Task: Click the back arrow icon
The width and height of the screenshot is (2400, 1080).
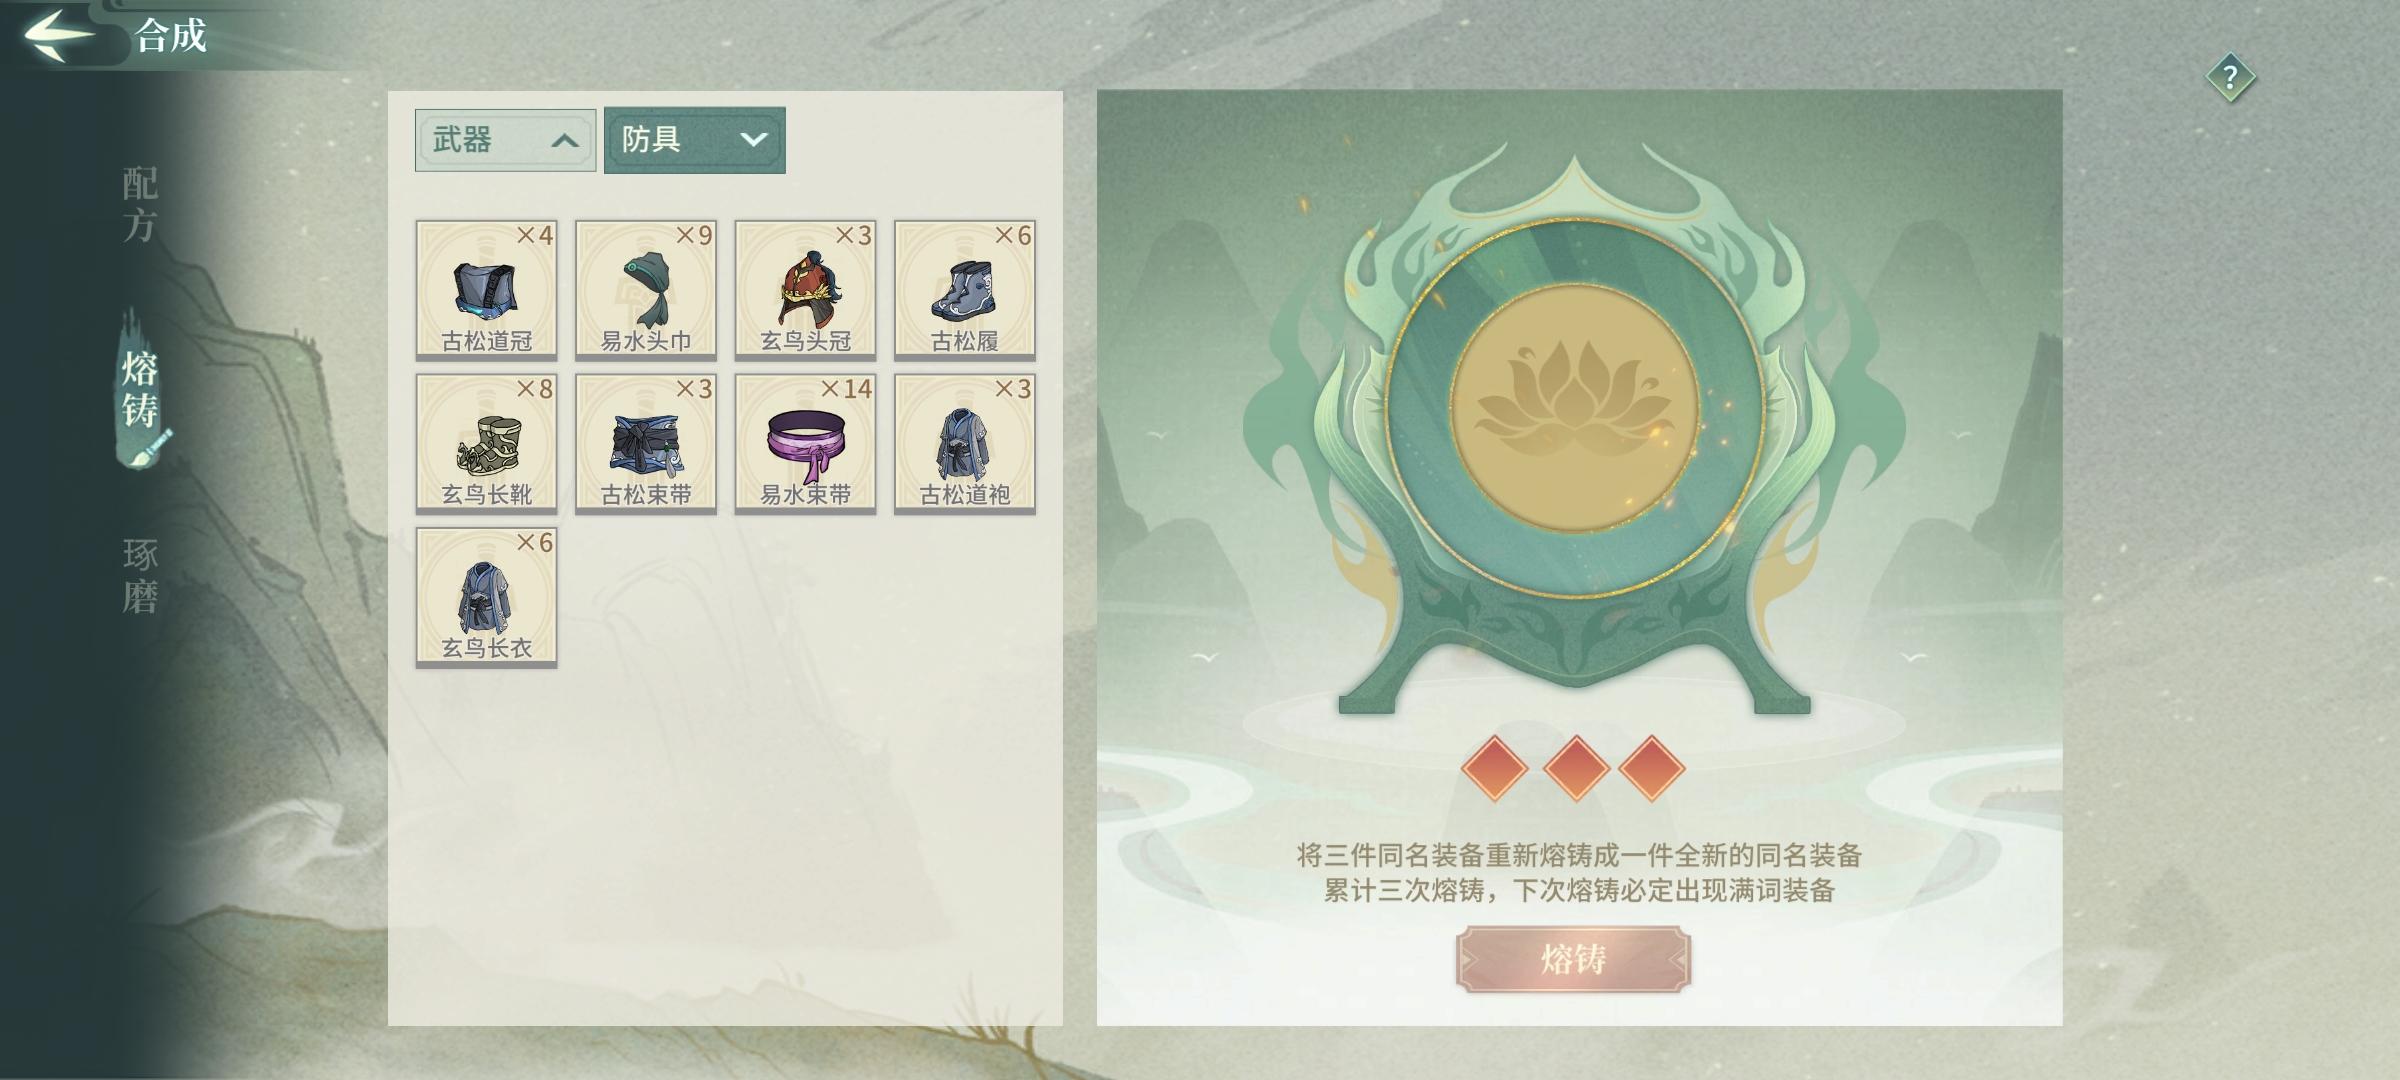Action: click(58, 35)
